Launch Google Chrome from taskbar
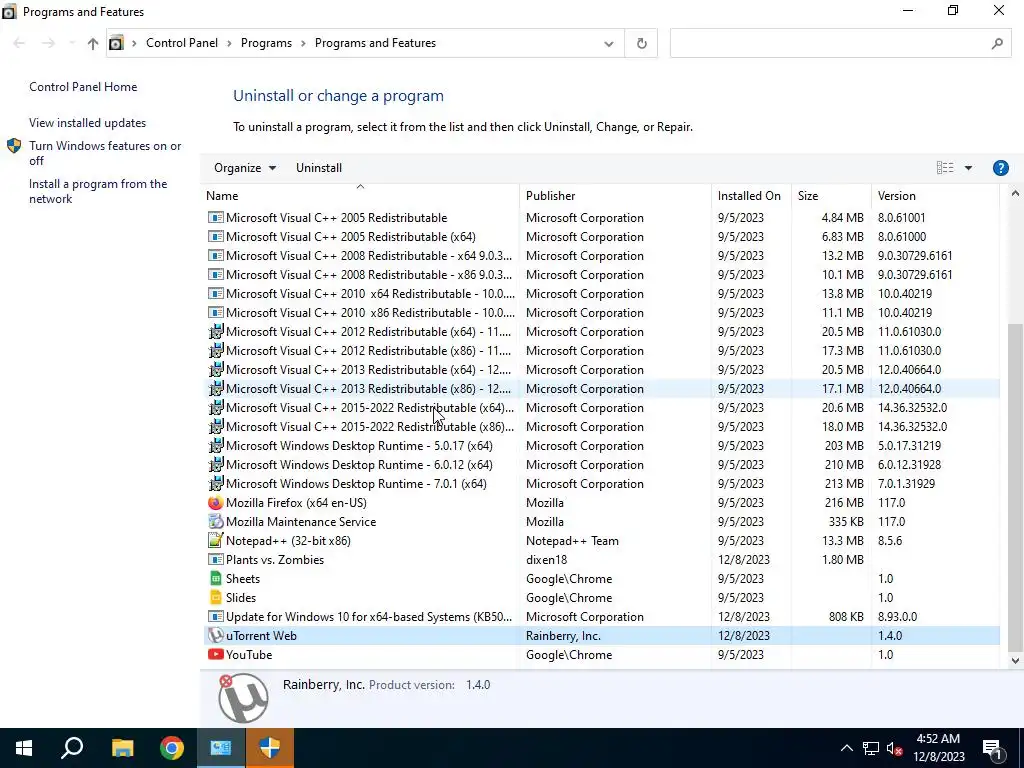The height and width of the screenshot is (768, 1024). point(172,748)
